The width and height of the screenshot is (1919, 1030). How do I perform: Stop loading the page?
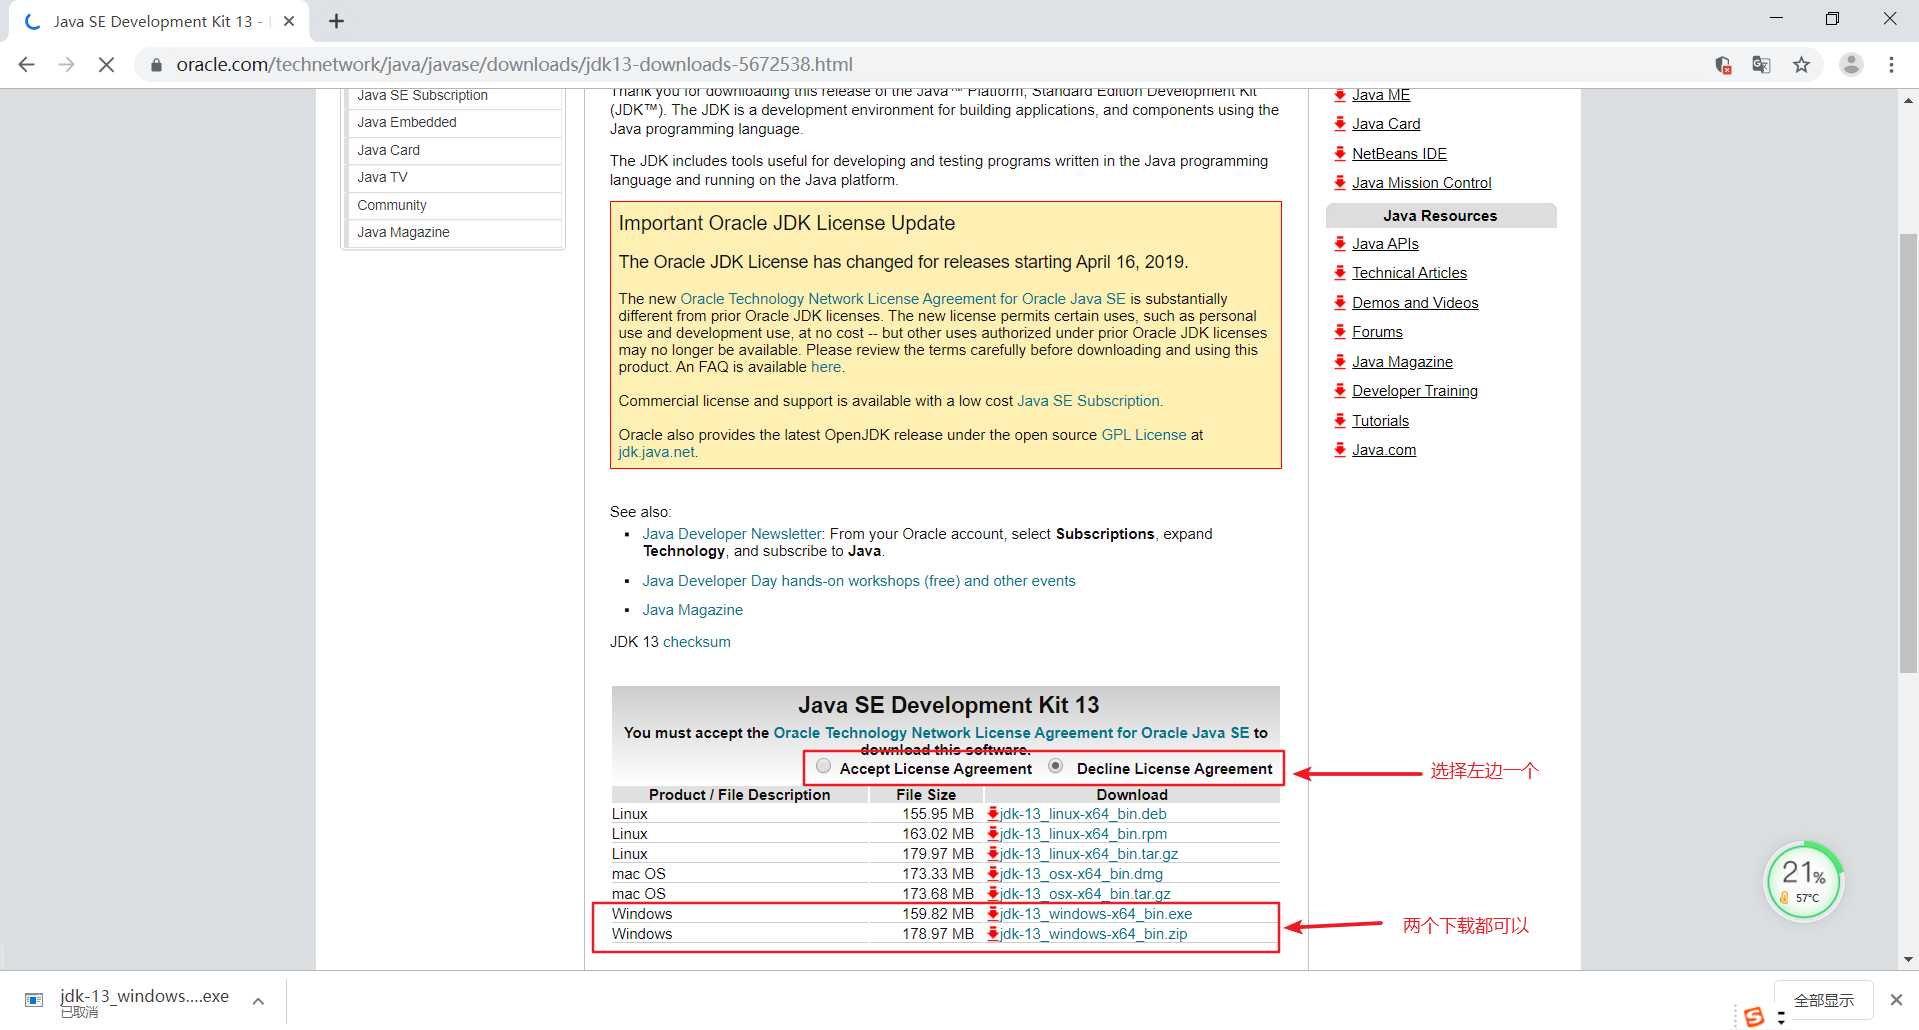(106, 65)
